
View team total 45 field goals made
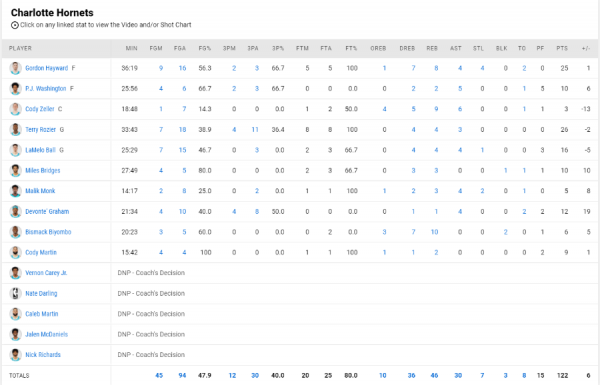click(159, 376)
